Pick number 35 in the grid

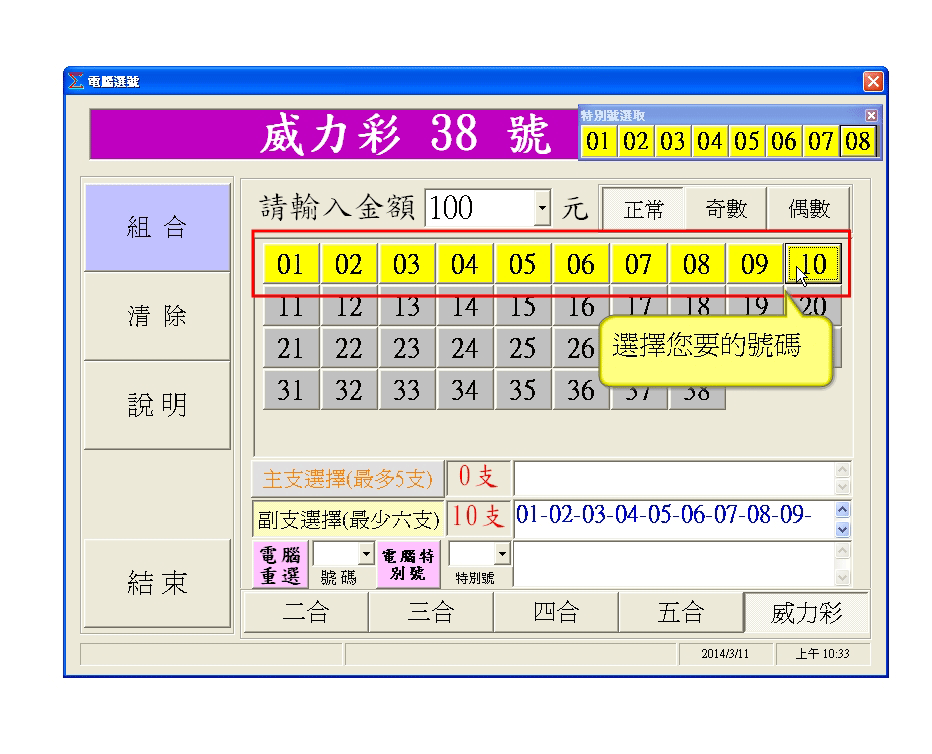522,390
